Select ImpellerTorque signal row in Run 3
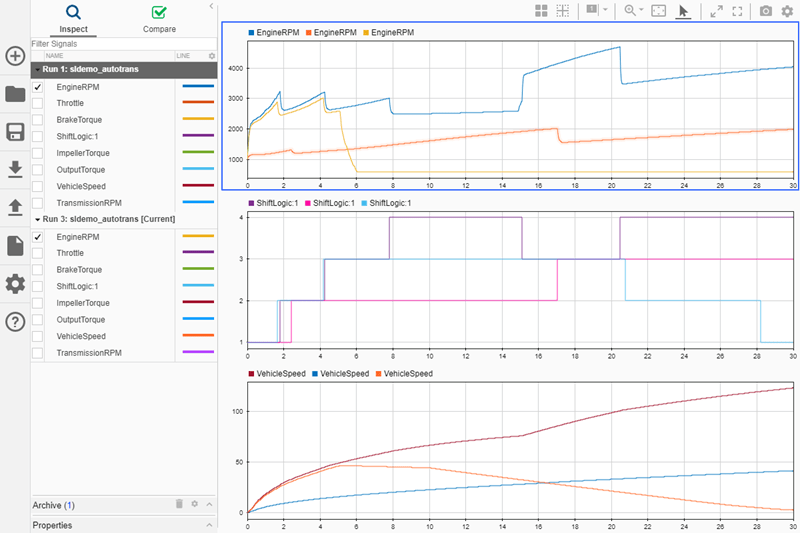 124,303
